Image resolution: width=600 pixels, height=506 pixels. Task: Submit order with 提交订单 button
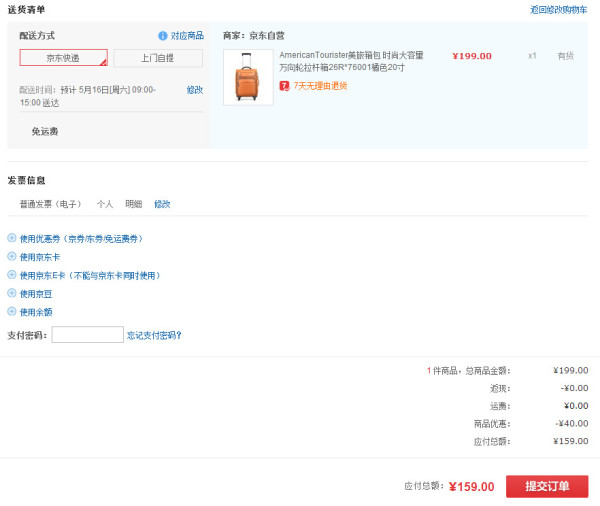coord(547,486)
